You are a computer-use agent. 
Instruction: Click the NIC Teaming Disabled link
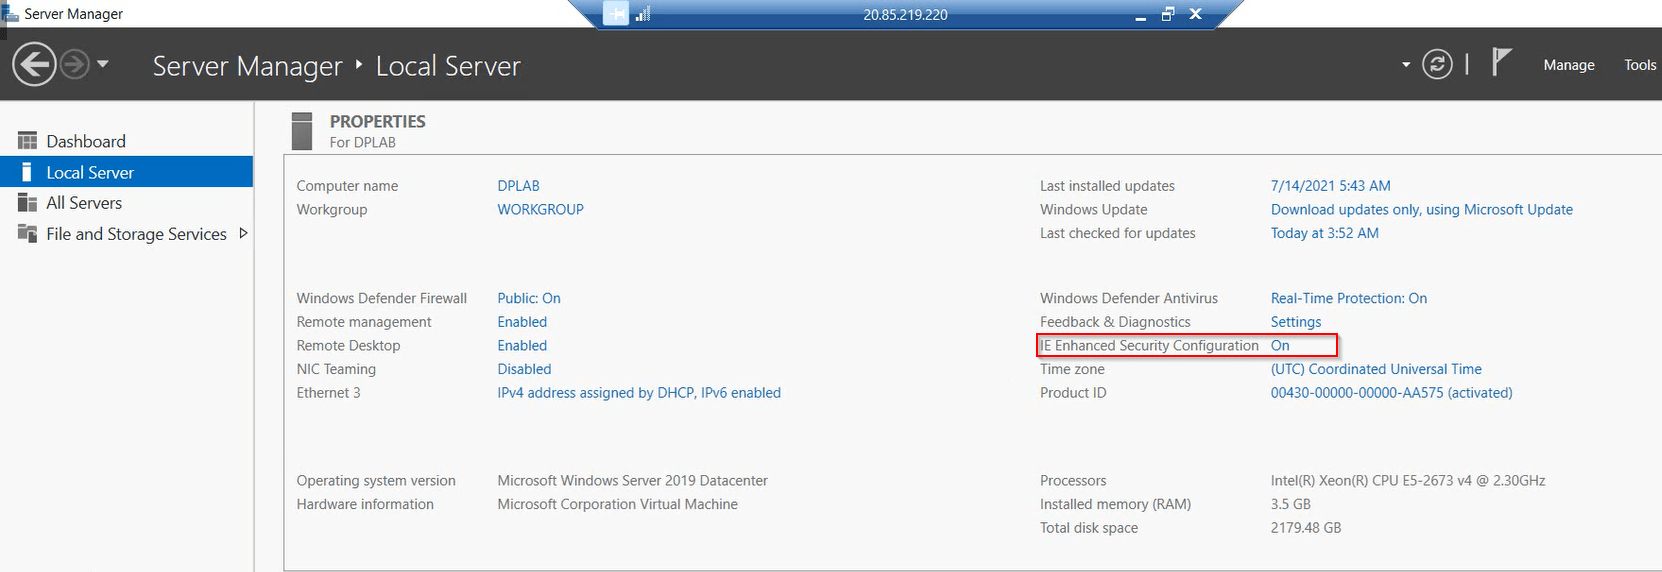tap(524, 369)
